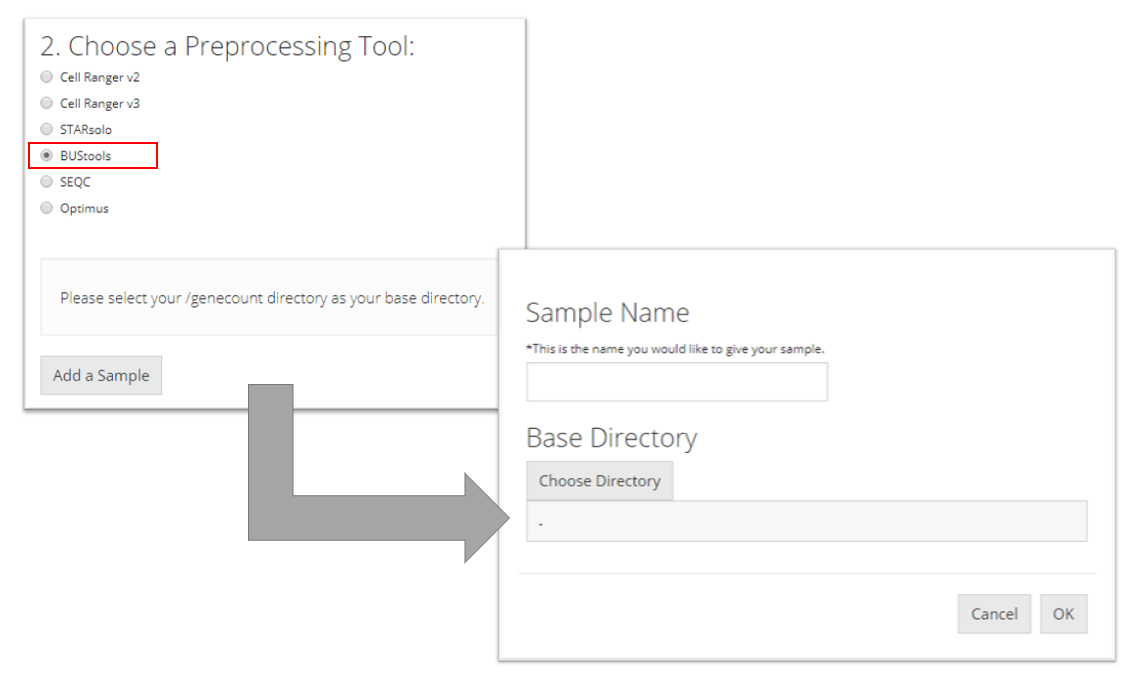Click the 'Sample Name' heading
The height and width of the screenshot is (685, 1144).
coord(607,313)
